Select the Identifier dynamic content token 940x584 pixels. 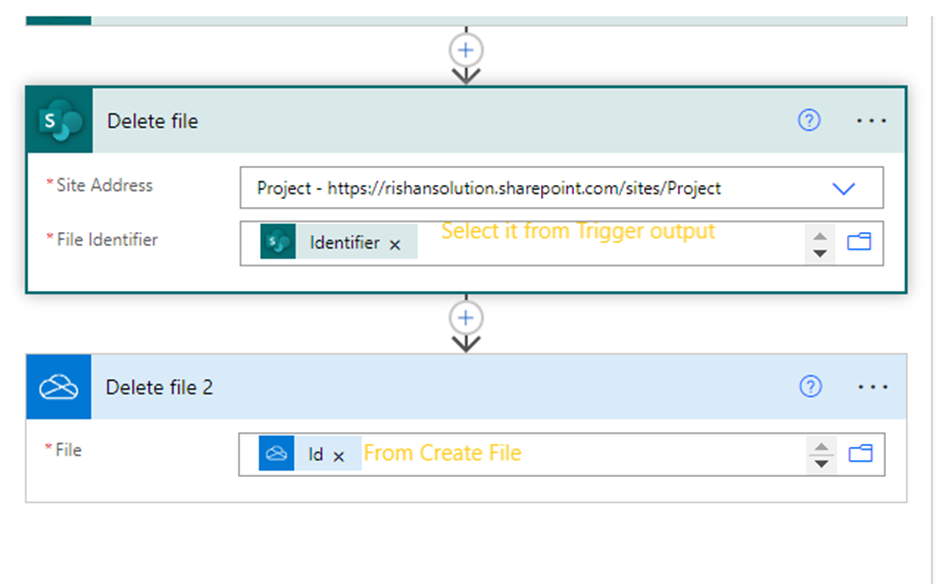click(x=339, y=242)
